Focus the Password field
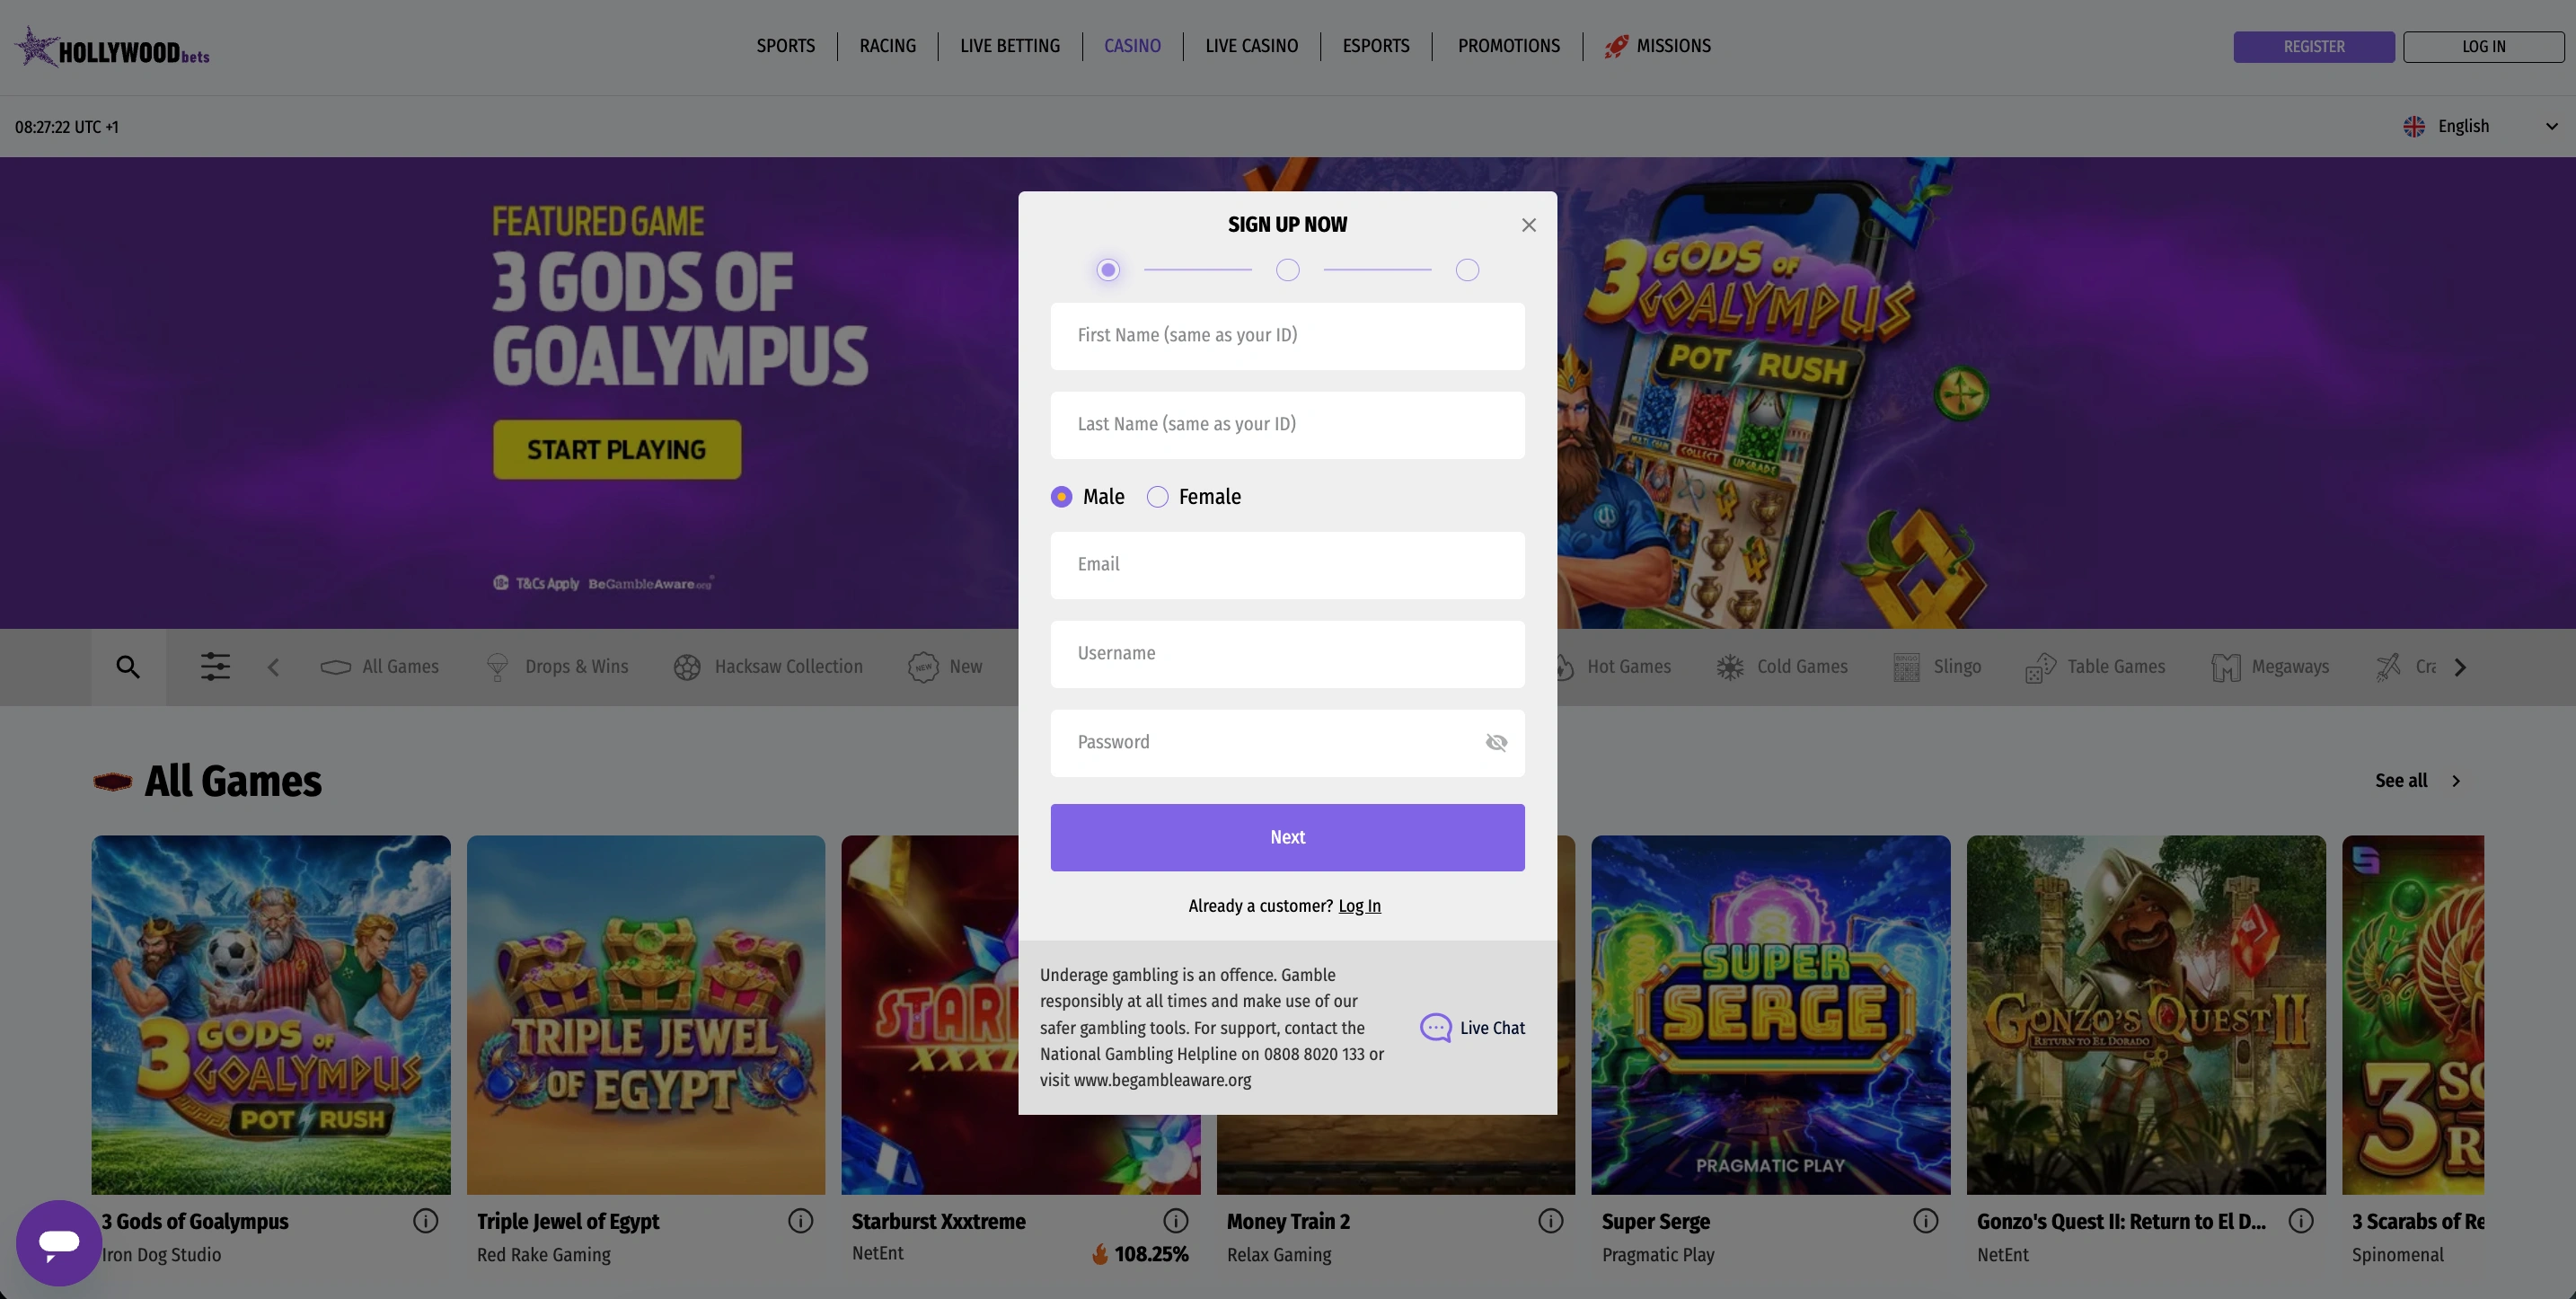 (x=1287, y=743)
